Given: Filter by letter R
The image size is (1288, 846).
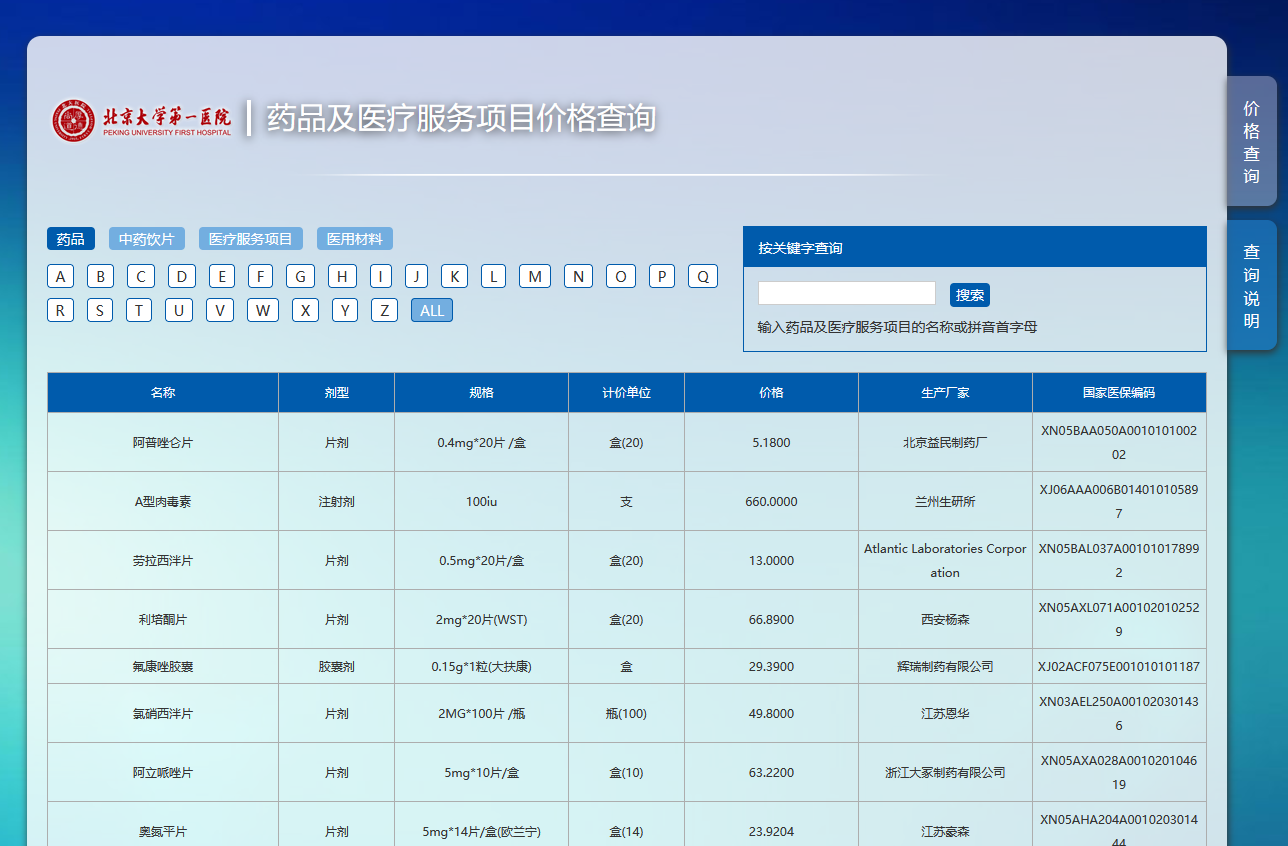Looking at the screenshot, I should point(60,310).
